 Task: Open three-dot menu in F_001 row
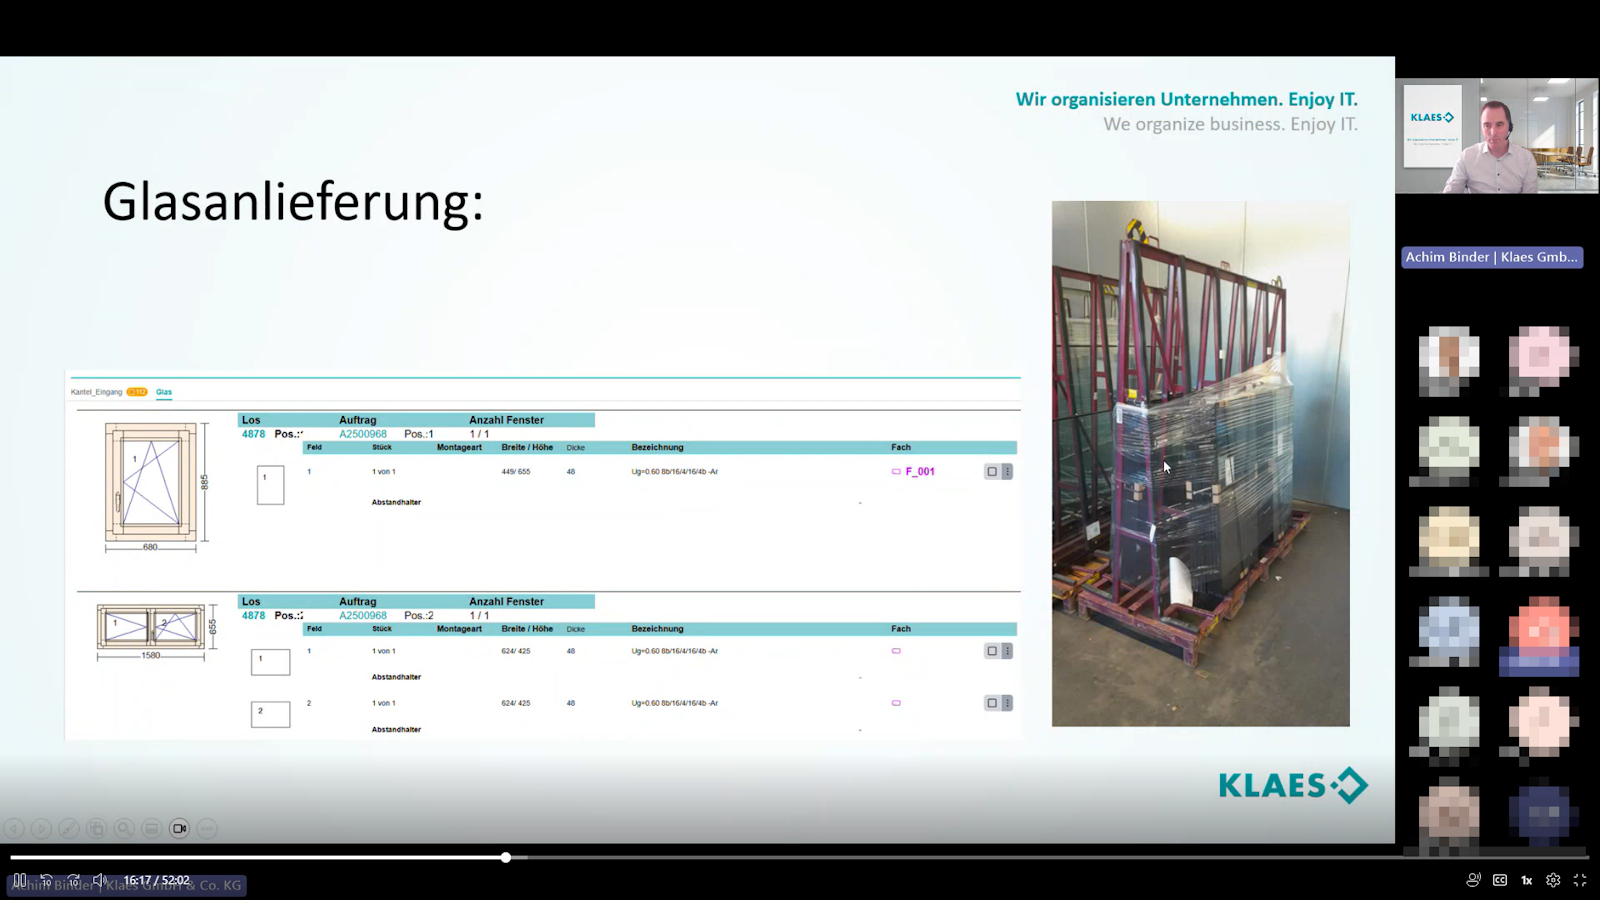tap(1007, 471)
